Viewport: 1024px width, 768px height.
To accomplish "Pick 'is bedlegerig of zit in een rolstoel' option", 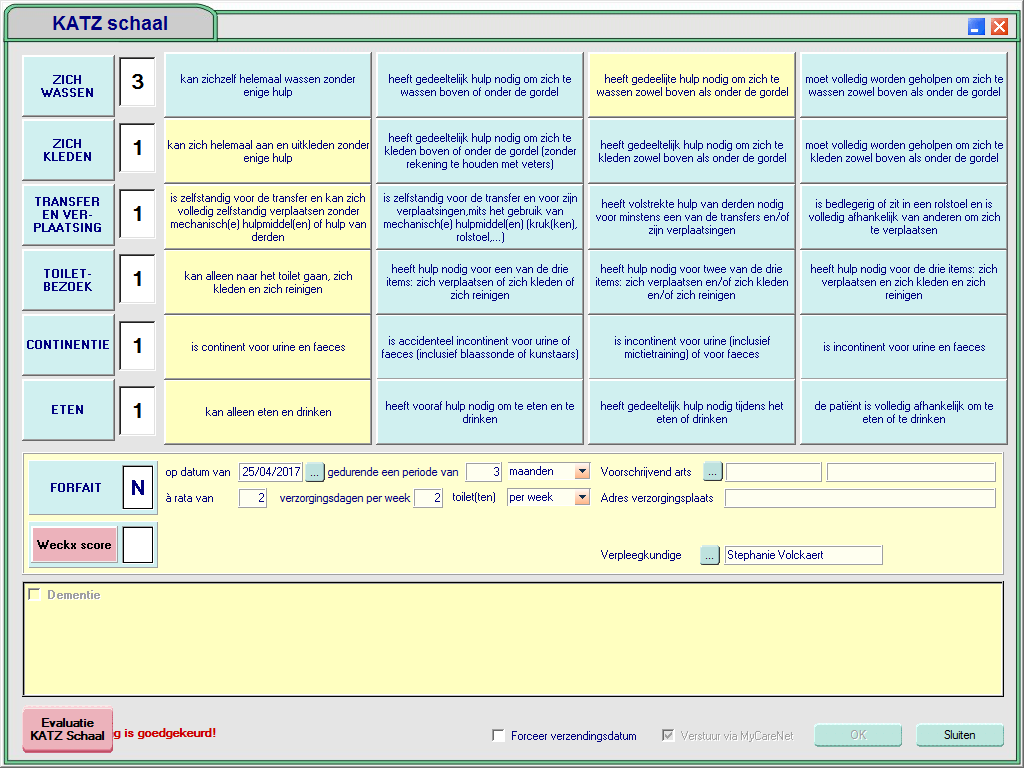I will (903, 217).
